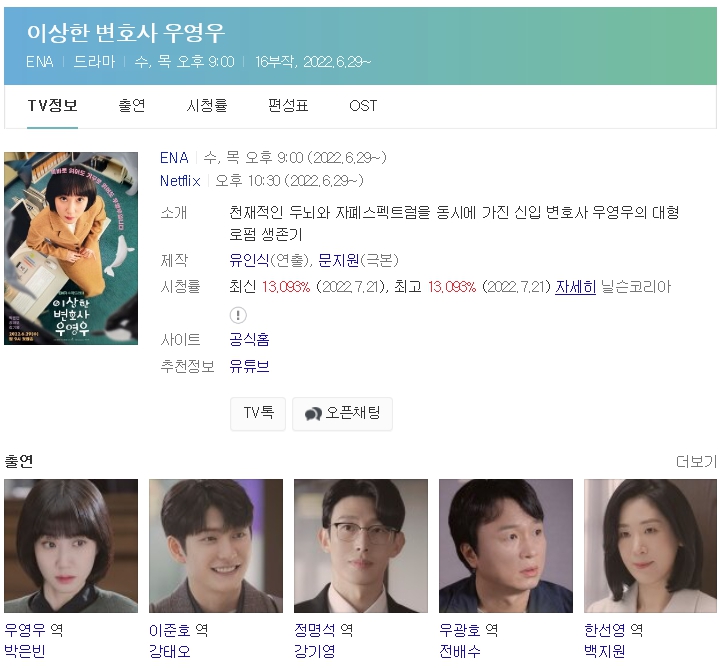The height and width of the screenshot is (668, 720).
Task: Go to the OST tab
Action: pyautogui.click(x=363, y=106)
